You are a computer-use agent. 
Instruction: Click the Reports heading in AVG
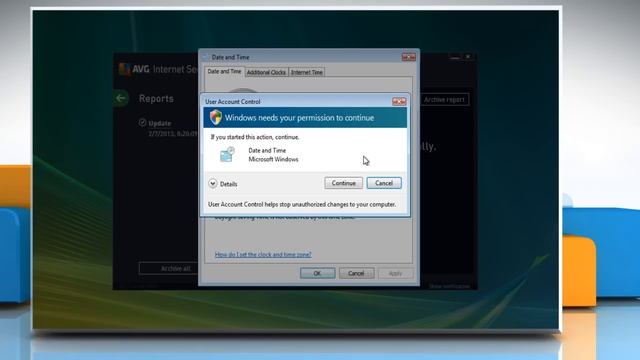(156, 99)
